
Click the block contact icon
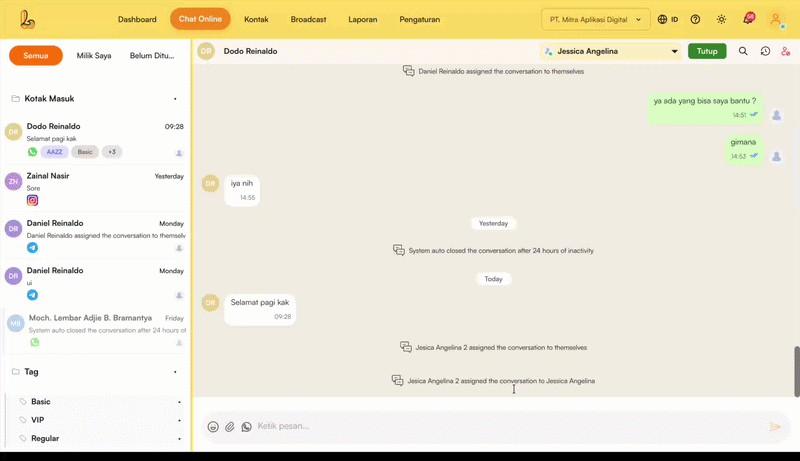(x=786, y=51)
